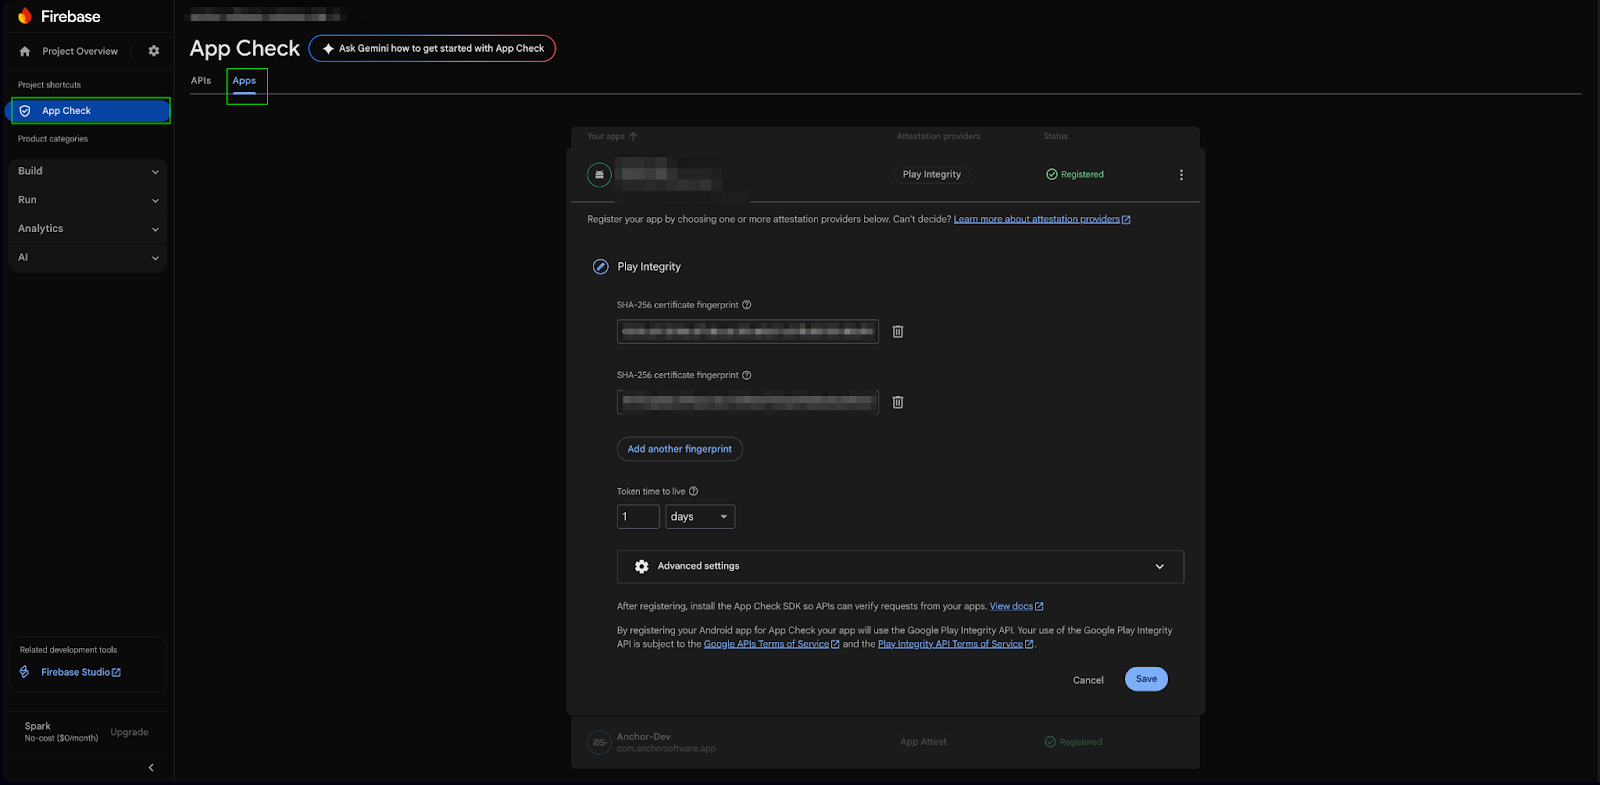Click the App Check shield icon
1600x785 pixels.
pos(25,111)
